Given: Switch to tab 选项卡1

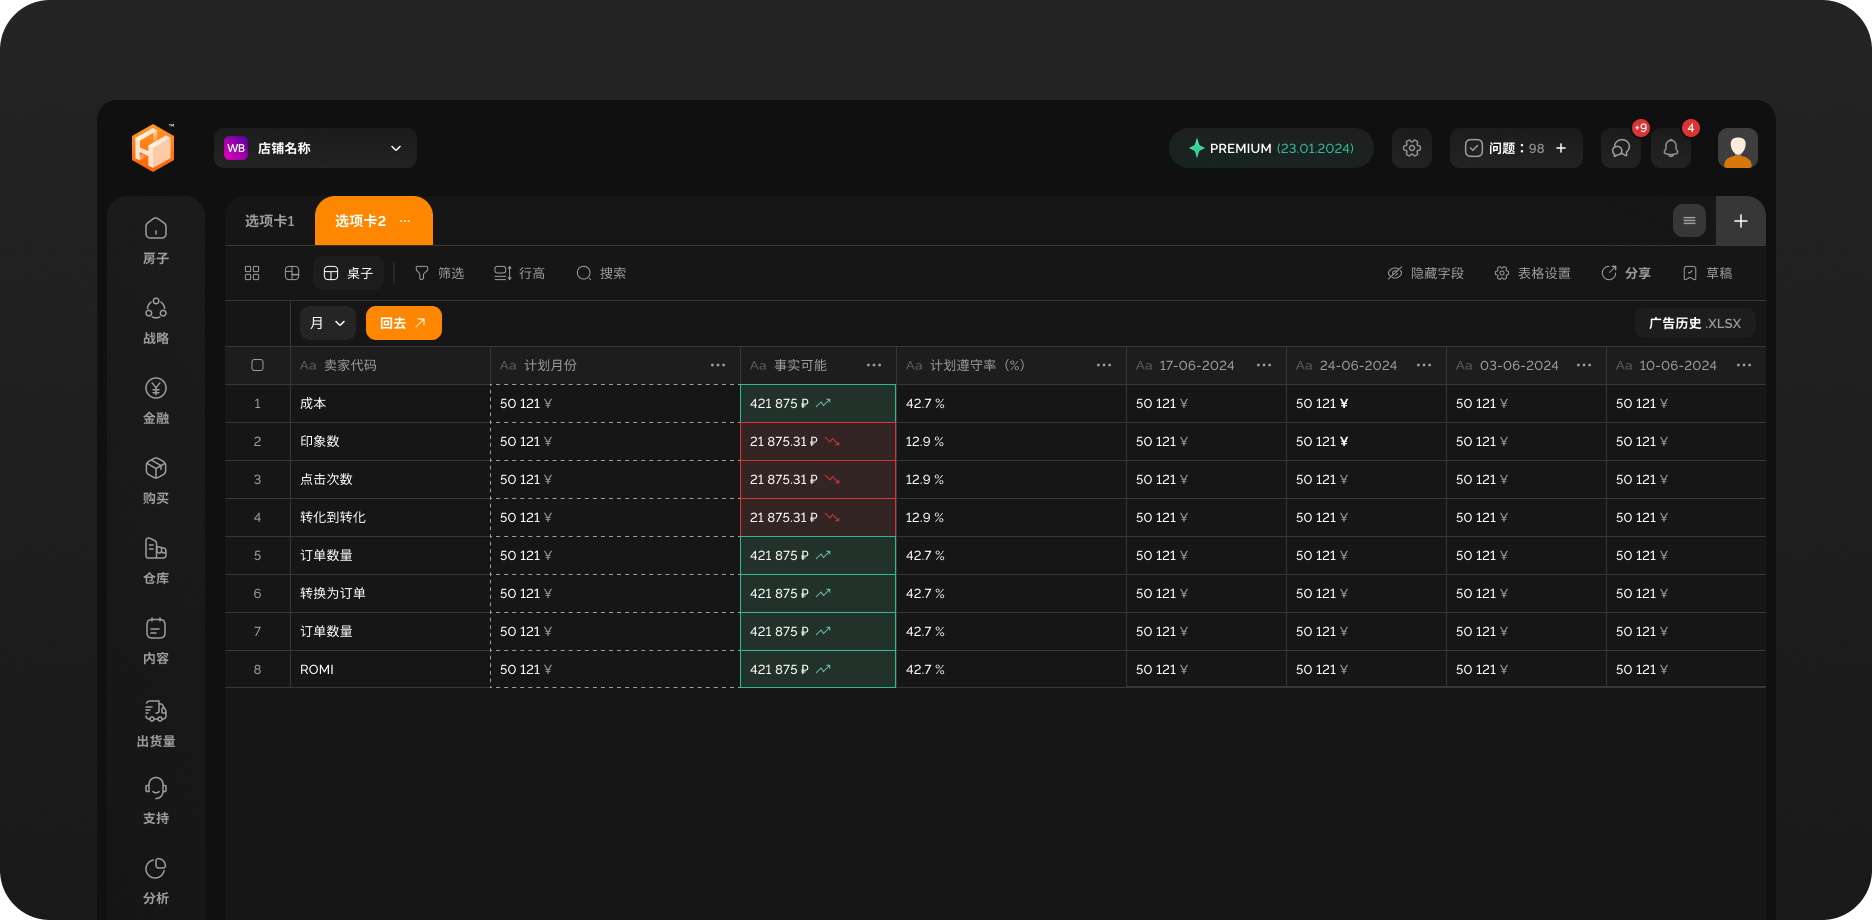Looking at the screenshot, I should pos(269,221).
